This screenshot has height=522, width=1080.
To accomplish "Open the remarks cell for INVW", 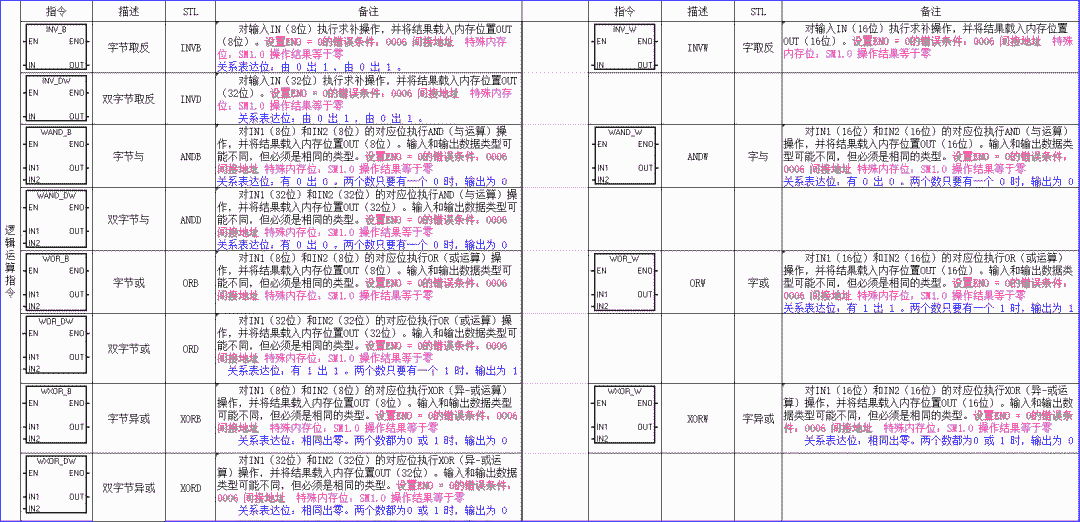I will (930, 48).
